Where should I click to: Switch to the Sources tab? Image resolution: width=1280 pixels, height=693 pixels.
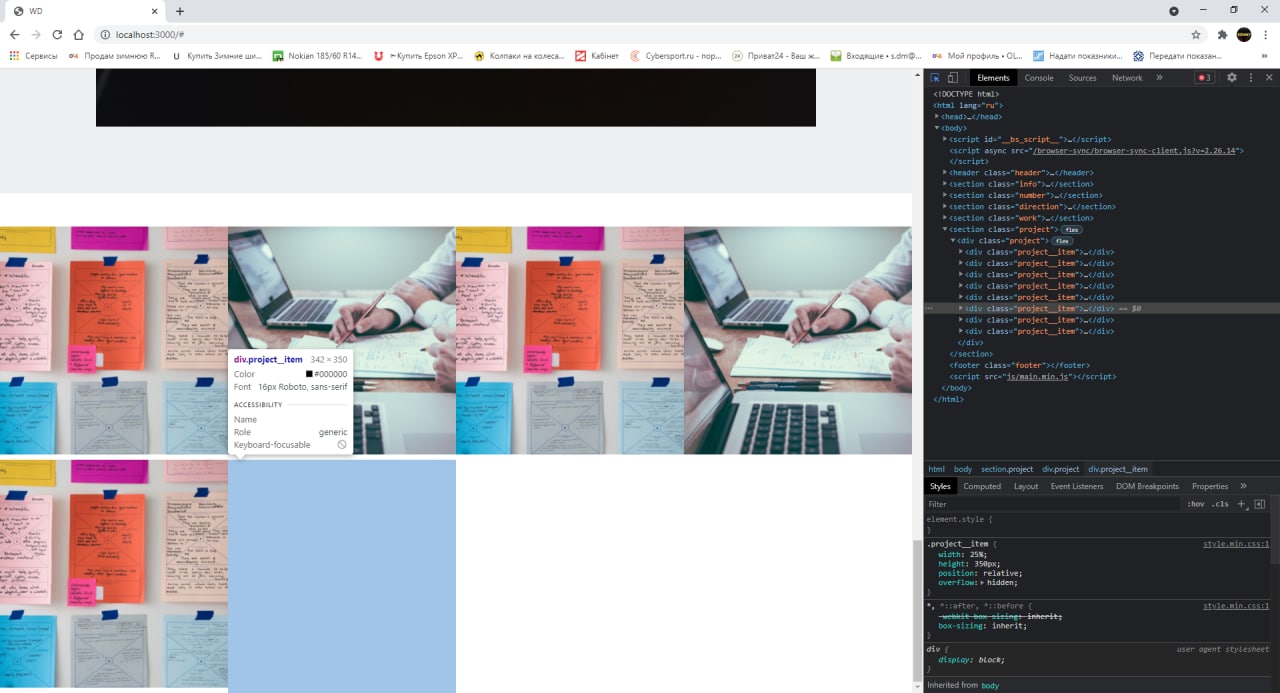[x=1082, y=77]
